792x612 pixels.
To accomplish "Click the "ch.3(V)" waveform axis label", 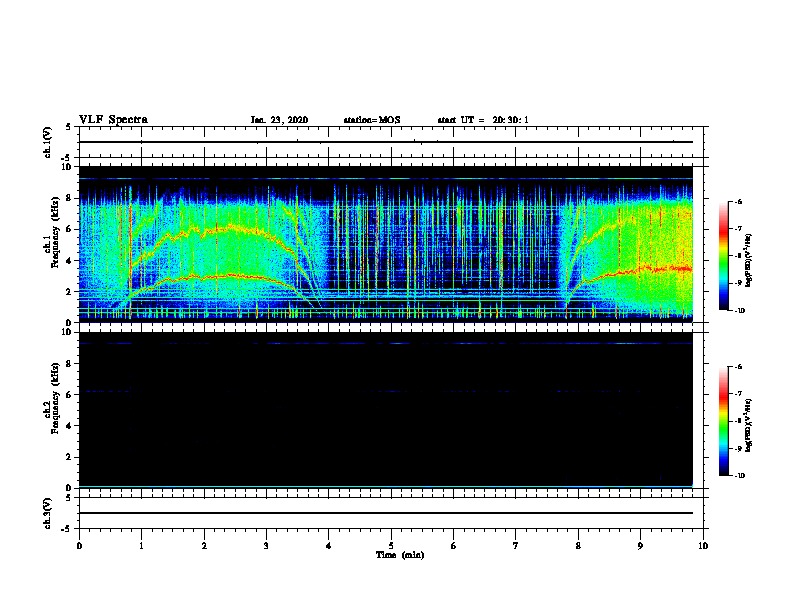I will click(47, 513).
